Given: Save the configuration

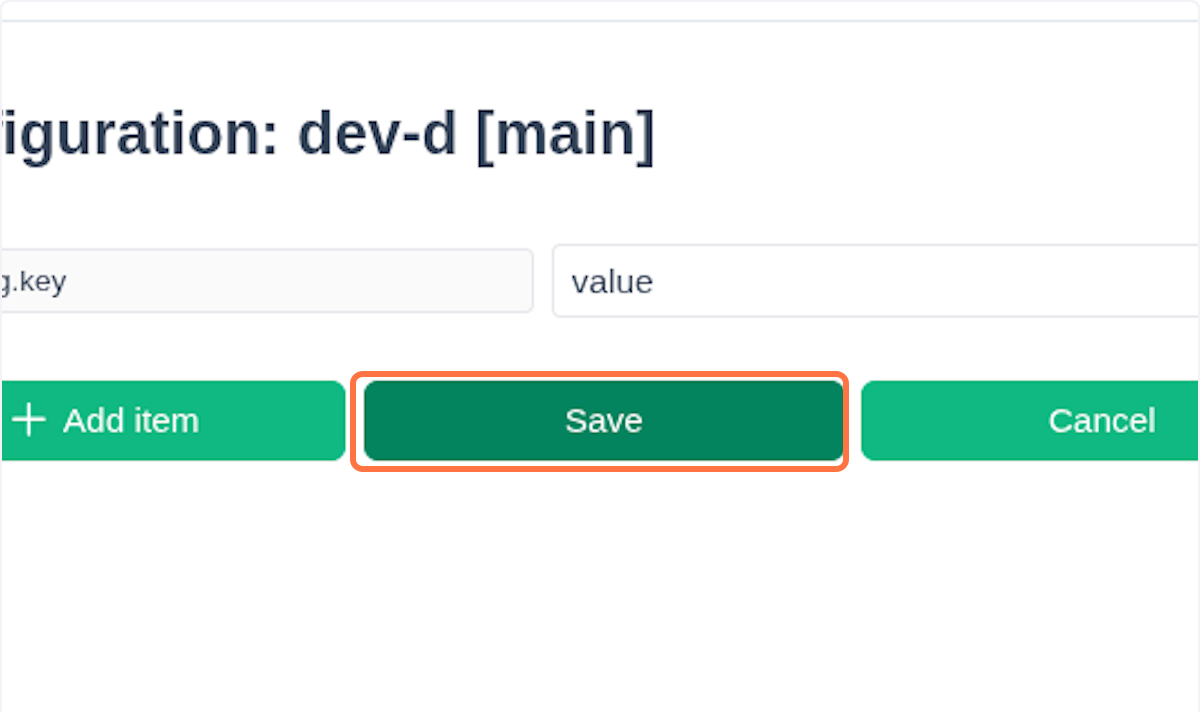Looking at the screenshot, I should (x=603, y=421).
